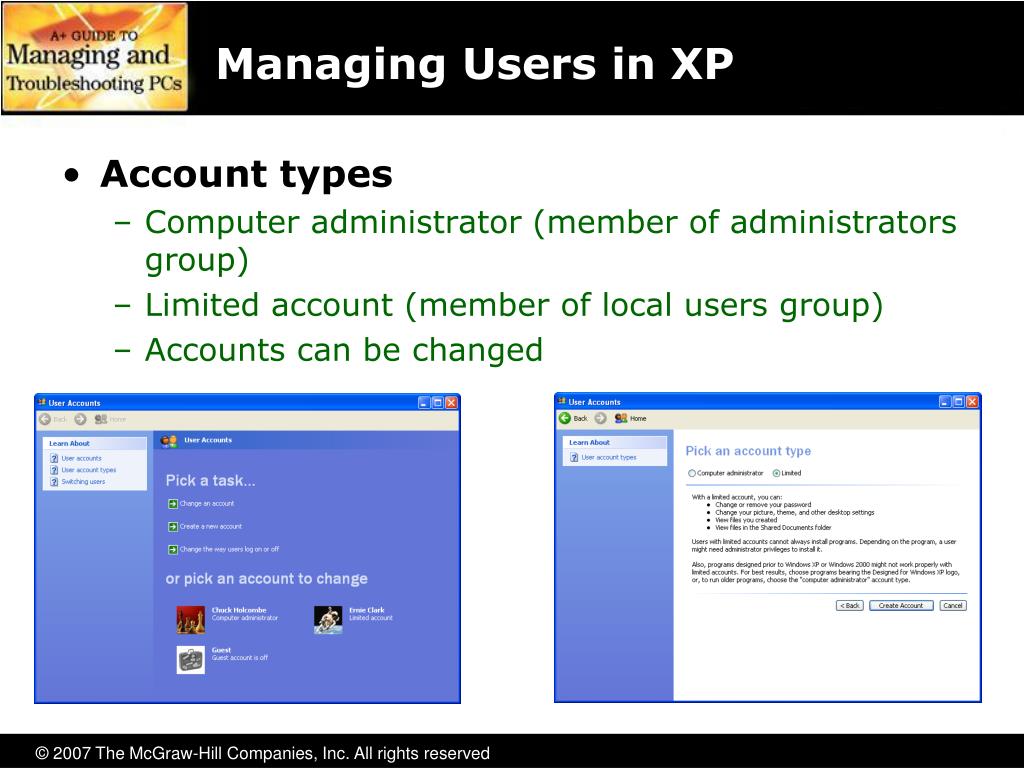Click the Create Account button
The height and width of the screenshot is (768, 1024).
pyautogui.click(x=901, y=605)
